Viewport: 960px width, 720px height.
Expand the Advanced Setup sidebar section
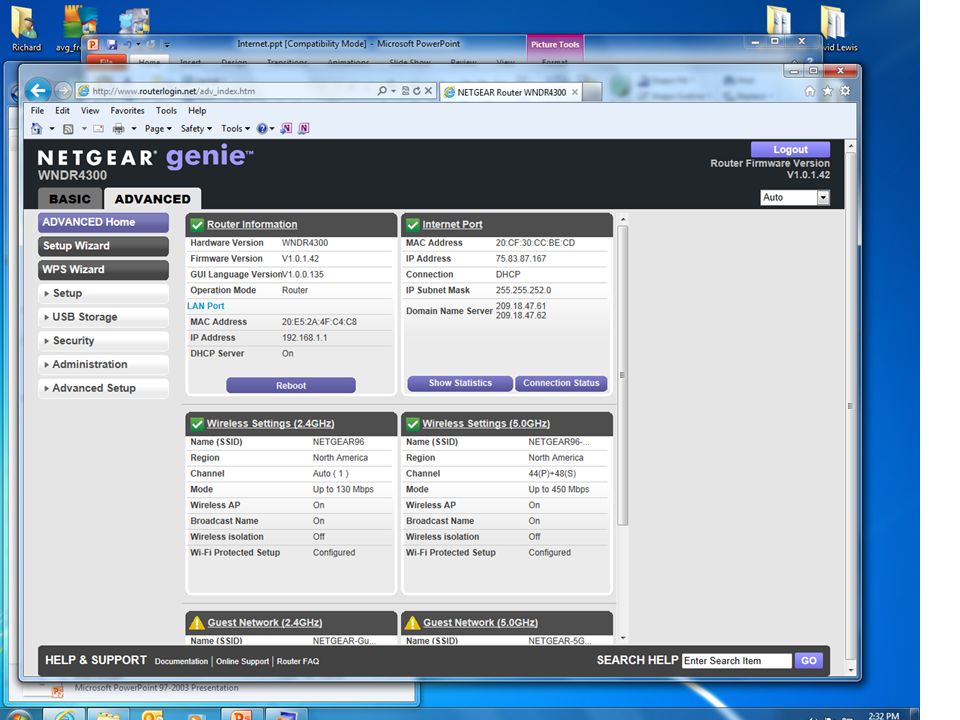click(x=103, y=388)
